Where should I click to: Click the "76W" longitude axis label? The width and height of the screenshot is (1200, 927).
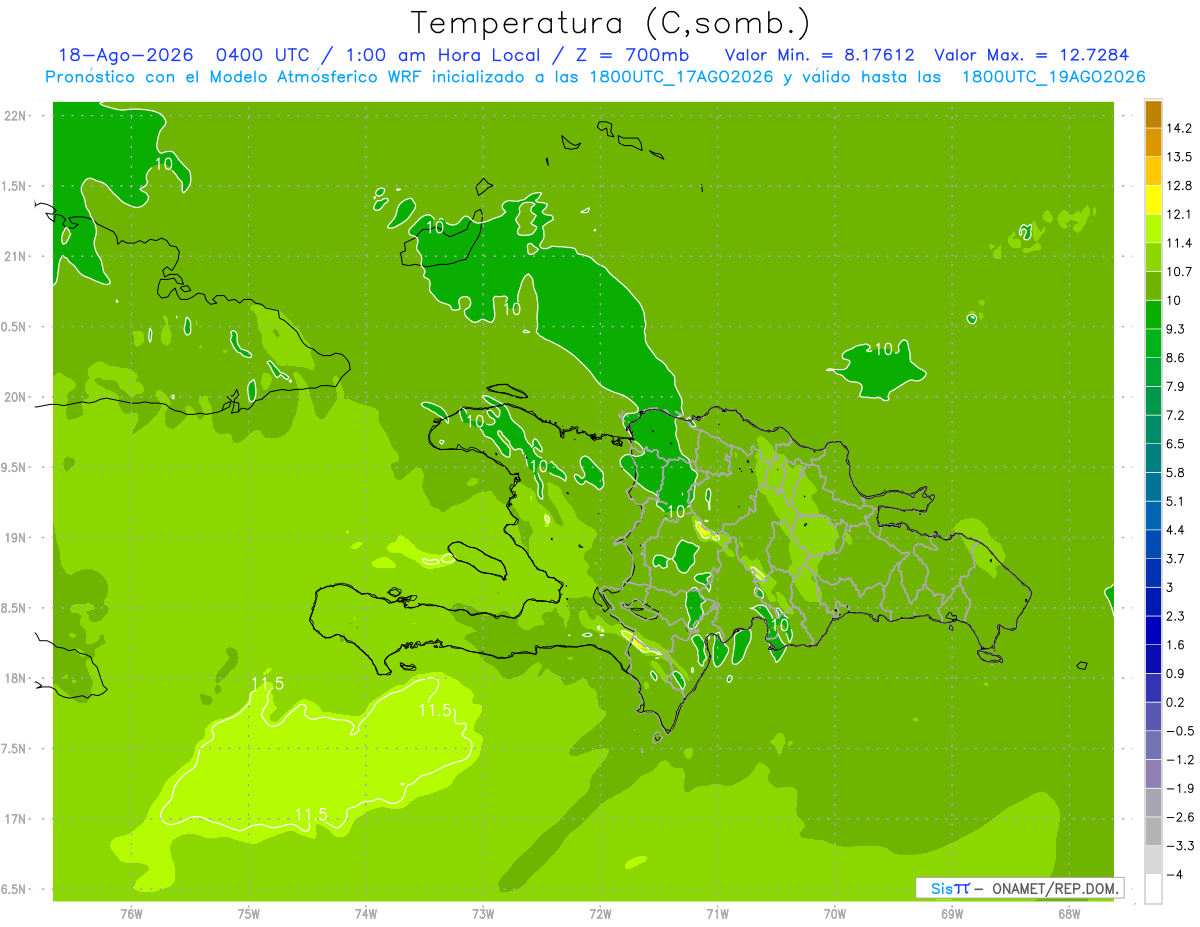point(131,913)
